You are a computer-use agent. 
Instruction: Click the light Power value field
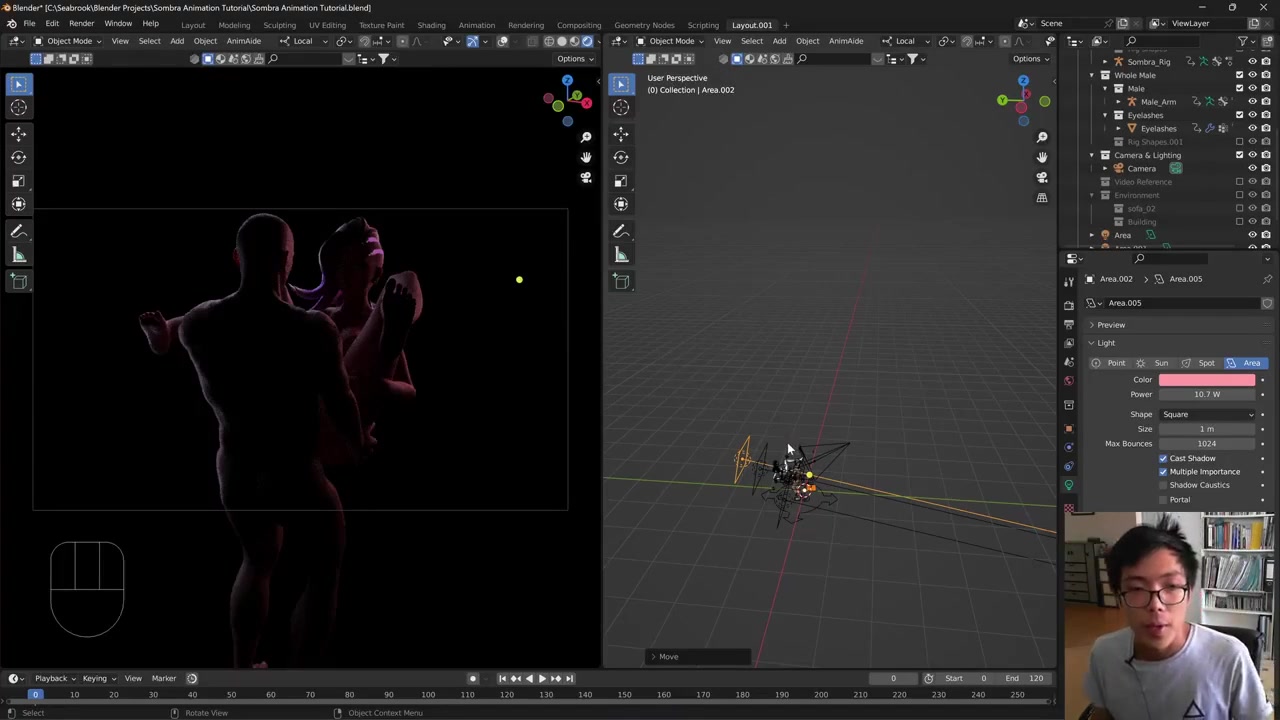point(1206,394)
